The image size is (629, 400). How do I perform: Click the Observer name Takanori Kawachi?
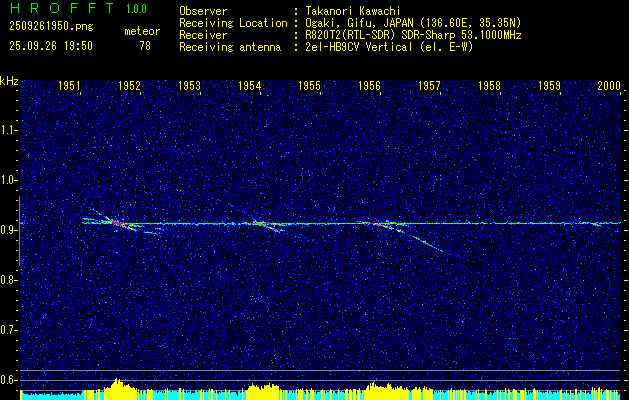click(352, 11)
